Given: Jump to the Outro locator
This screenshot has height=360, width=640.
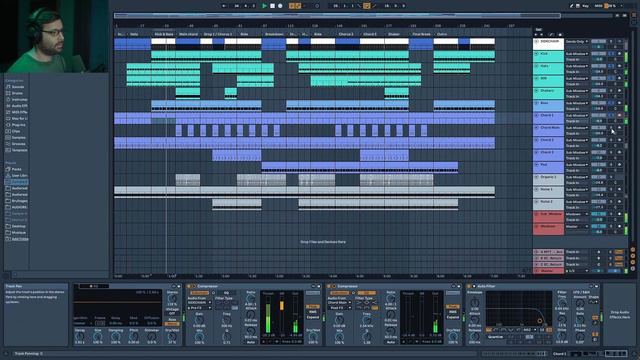Looking at the screenshot, I should coord(442,34).
